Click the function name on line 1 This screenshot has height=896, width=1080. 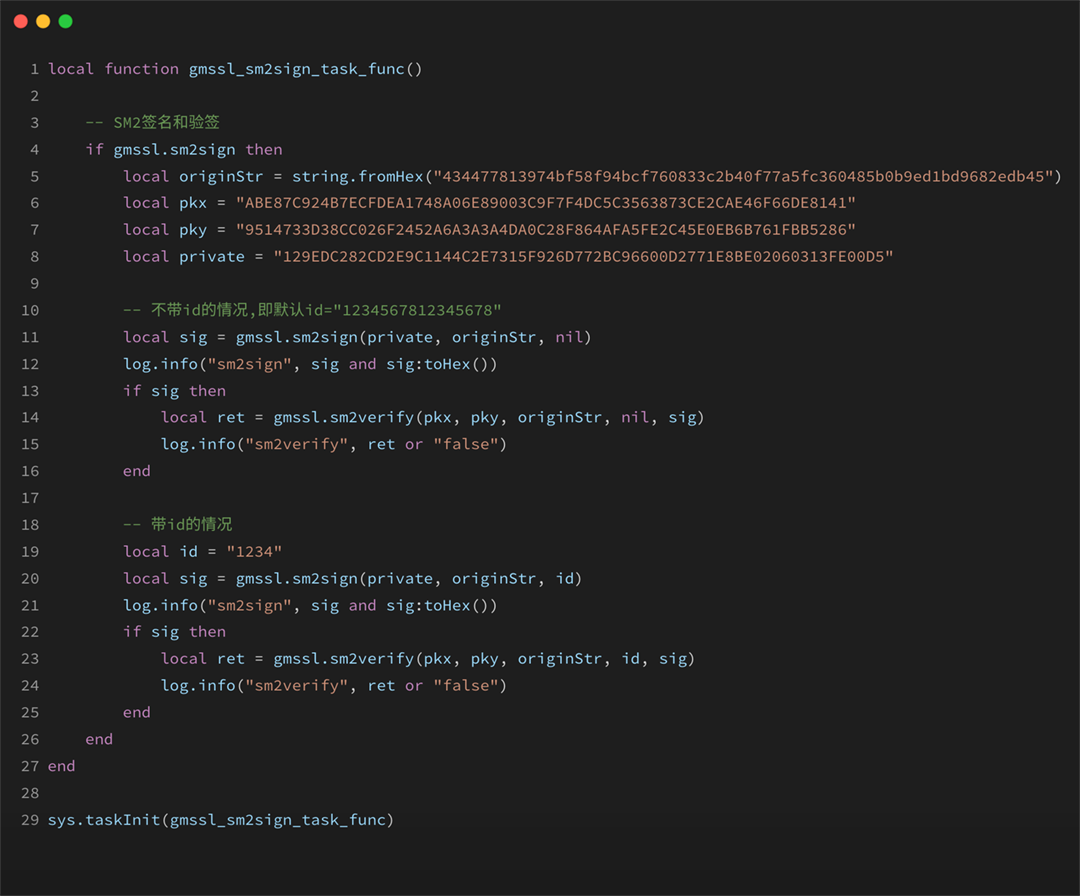coord(296,69)
